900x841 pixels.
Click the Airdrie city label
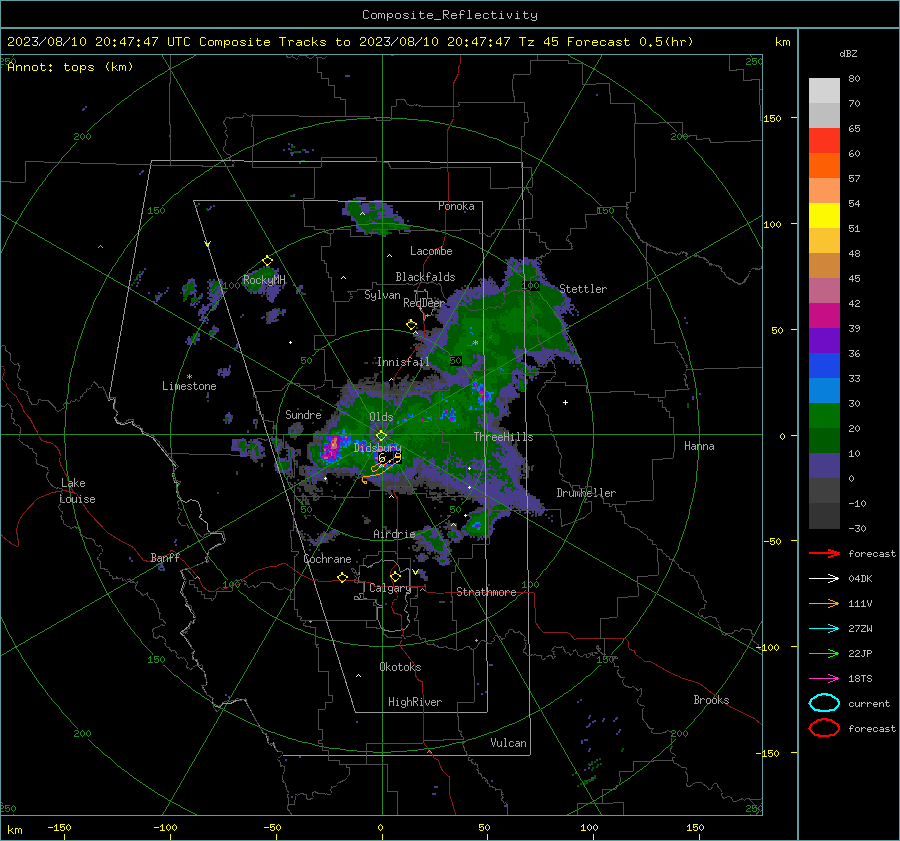click(x=394, y=534)
